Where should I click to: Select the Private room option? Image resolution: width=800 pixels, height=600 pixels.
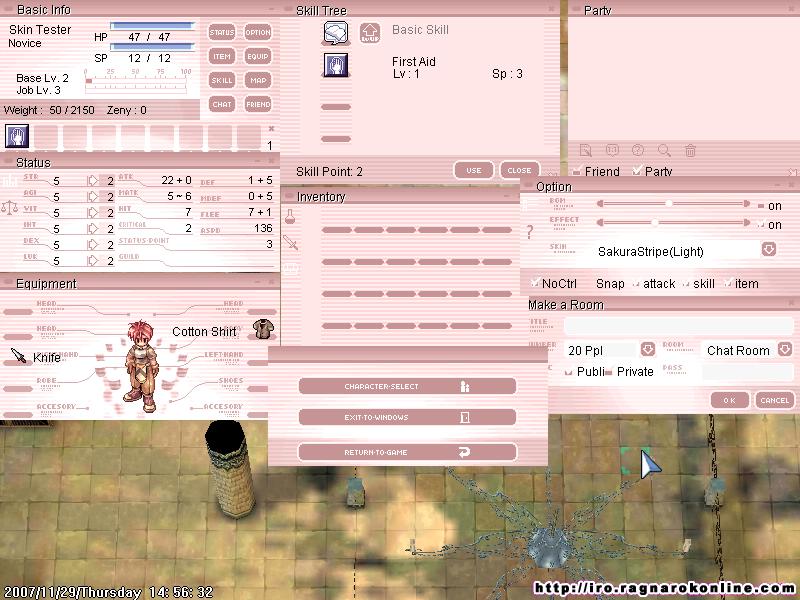[609, 372]
